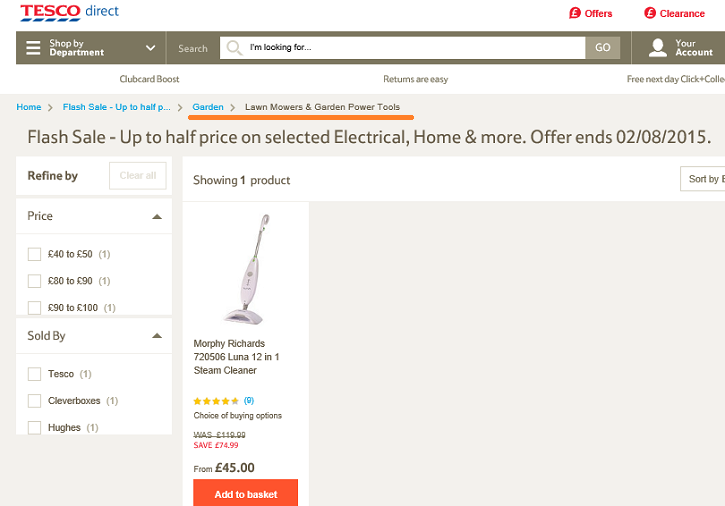The image size is (725, 506).
Task: Go to Garden breadcrumb
Action: pyautogui.click(x=208, y=107)
